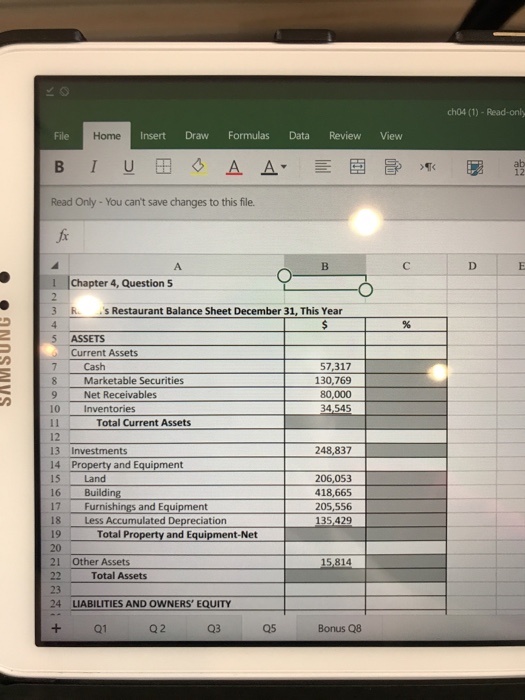The height and width of the screenshot is (700, 525).
Task: Switch to sheet tab Q3
Action: click(214, 629)
